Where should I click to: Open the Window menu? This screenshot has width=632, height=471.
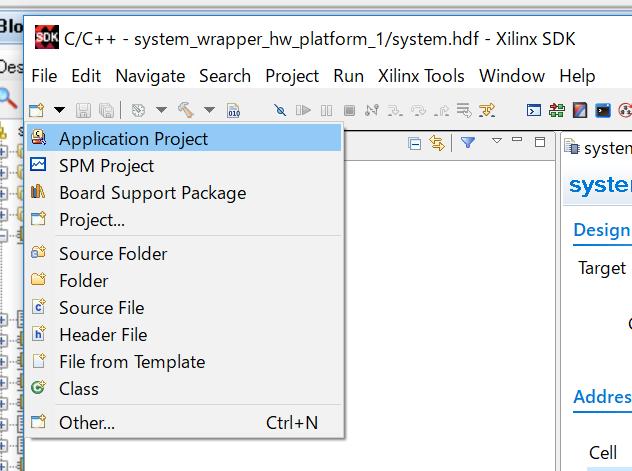(512, 76)
